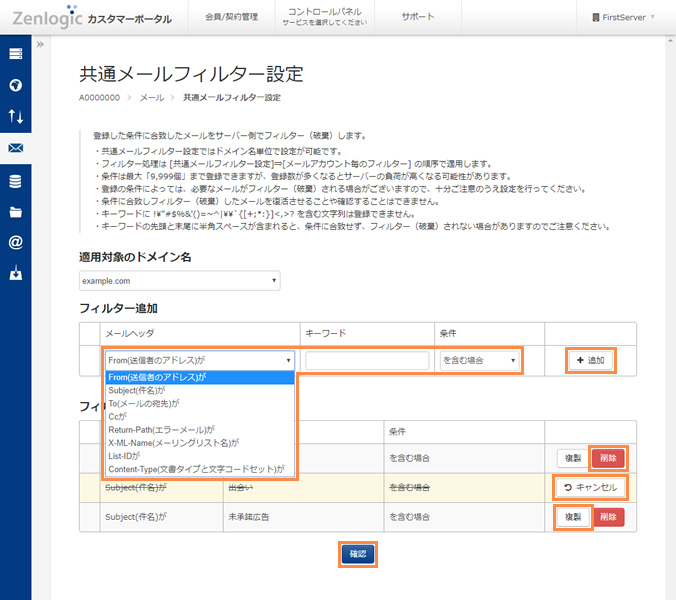The width and height of the screenshot is (676, 600).
Task: Choose Content-Type(文書タイプと文字コードセット)が option
Action: [200, 469]
